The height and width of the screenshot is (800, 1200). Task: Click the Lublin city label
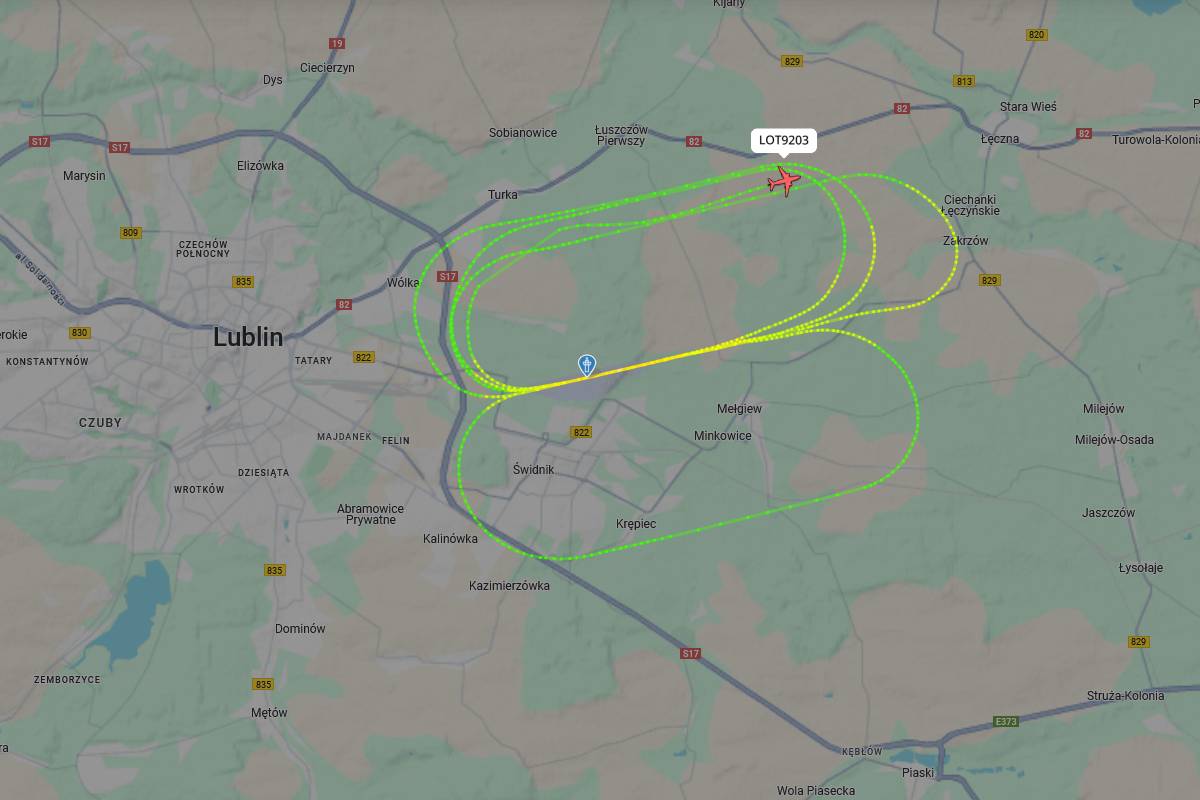(x=248, y=337)
